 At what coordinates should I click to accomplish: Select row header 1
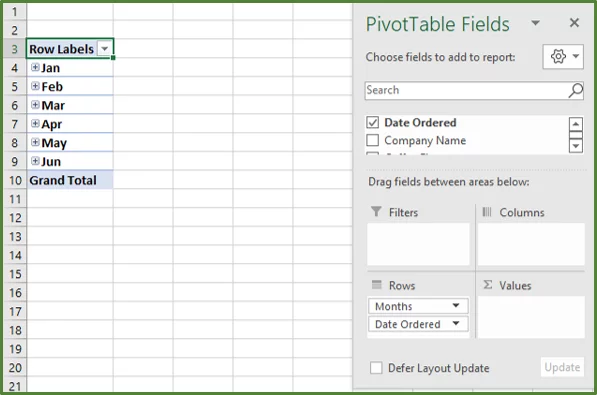point(14,11)
